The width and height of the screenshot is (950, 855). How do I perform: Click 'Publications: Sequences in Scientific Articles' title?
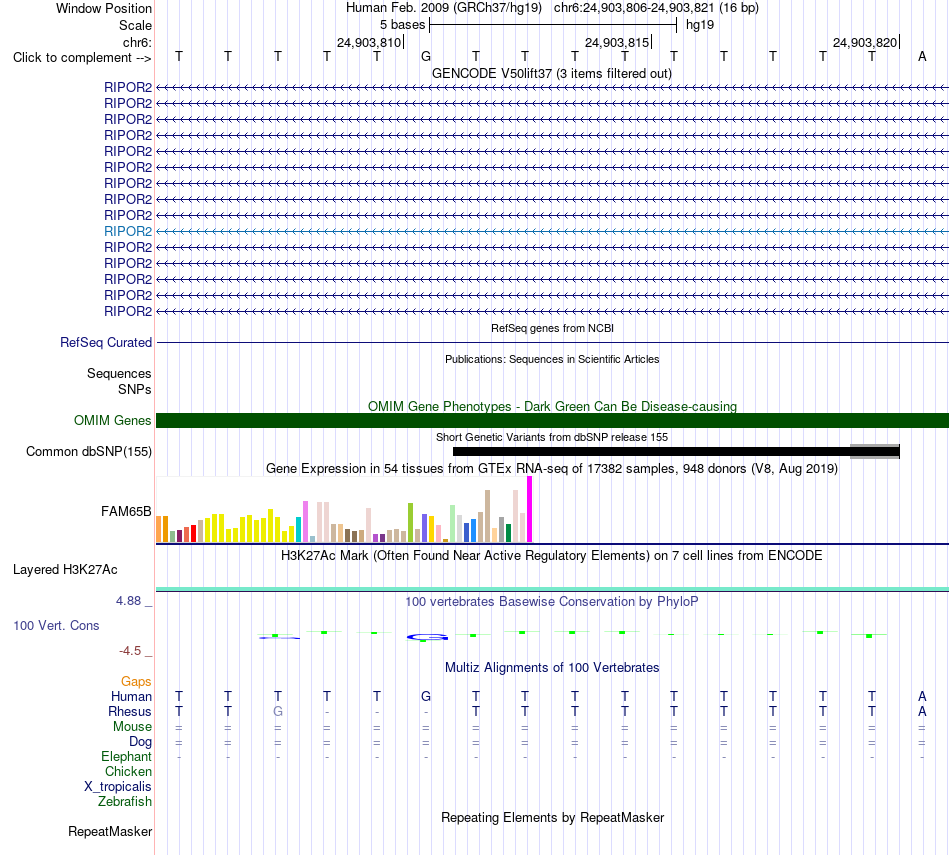552,359
